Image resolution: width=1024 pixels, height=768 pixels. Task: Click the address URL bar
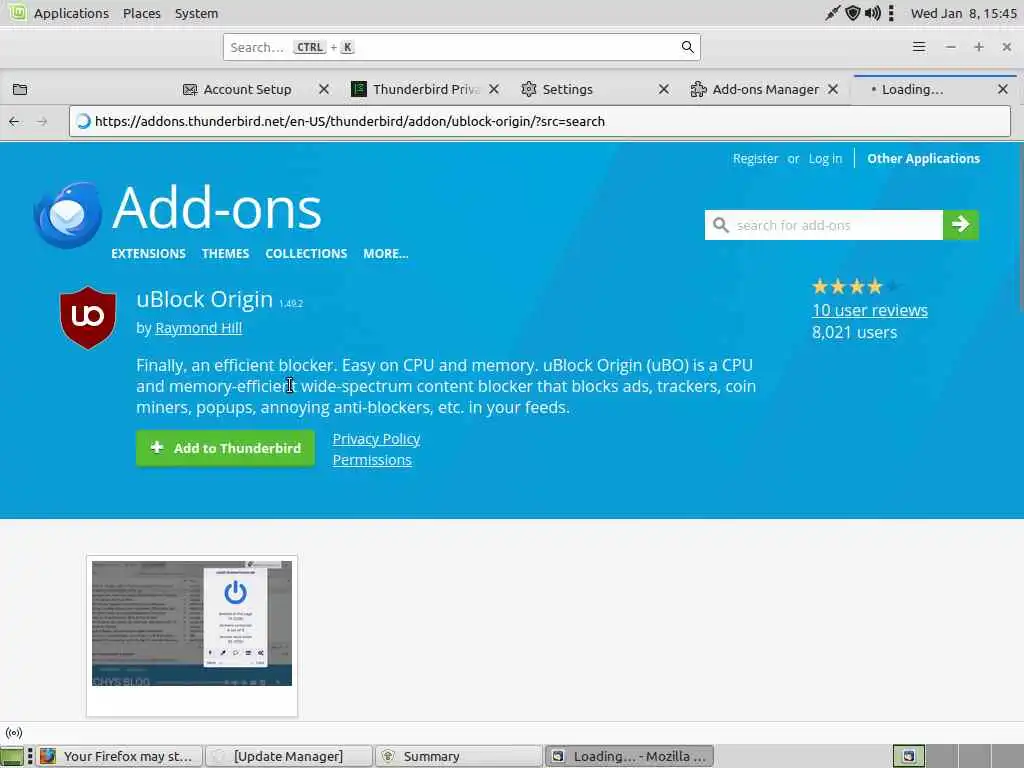click(x=540, y=121)
